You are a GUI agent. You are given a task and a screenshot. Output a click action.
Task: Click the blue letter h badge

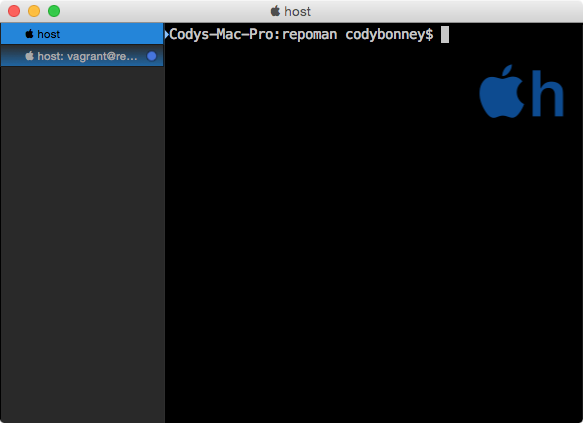coord(547,93)
